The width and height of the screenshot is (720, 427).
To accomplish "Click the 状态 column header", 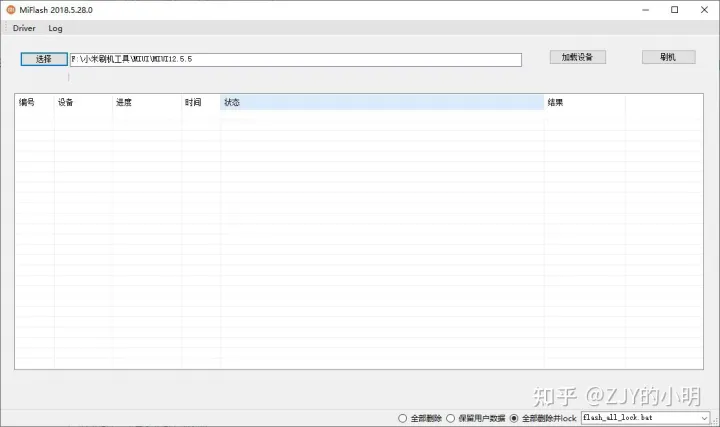I will click(x=382, y=102).
